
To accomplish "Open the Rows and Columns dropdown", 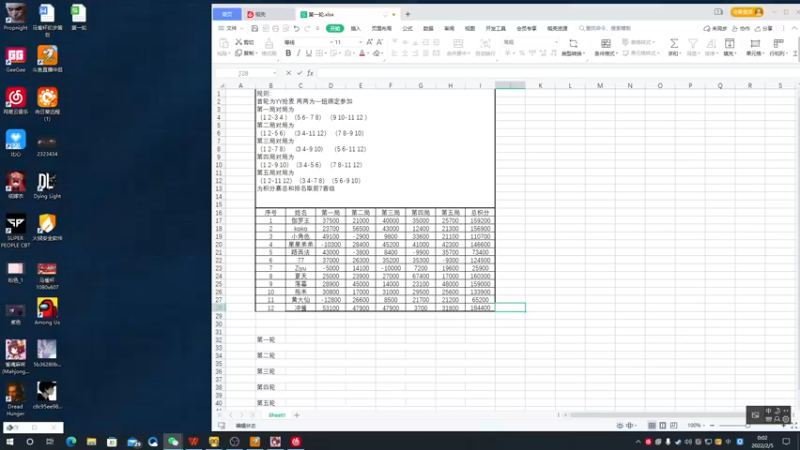I will 778,47.
